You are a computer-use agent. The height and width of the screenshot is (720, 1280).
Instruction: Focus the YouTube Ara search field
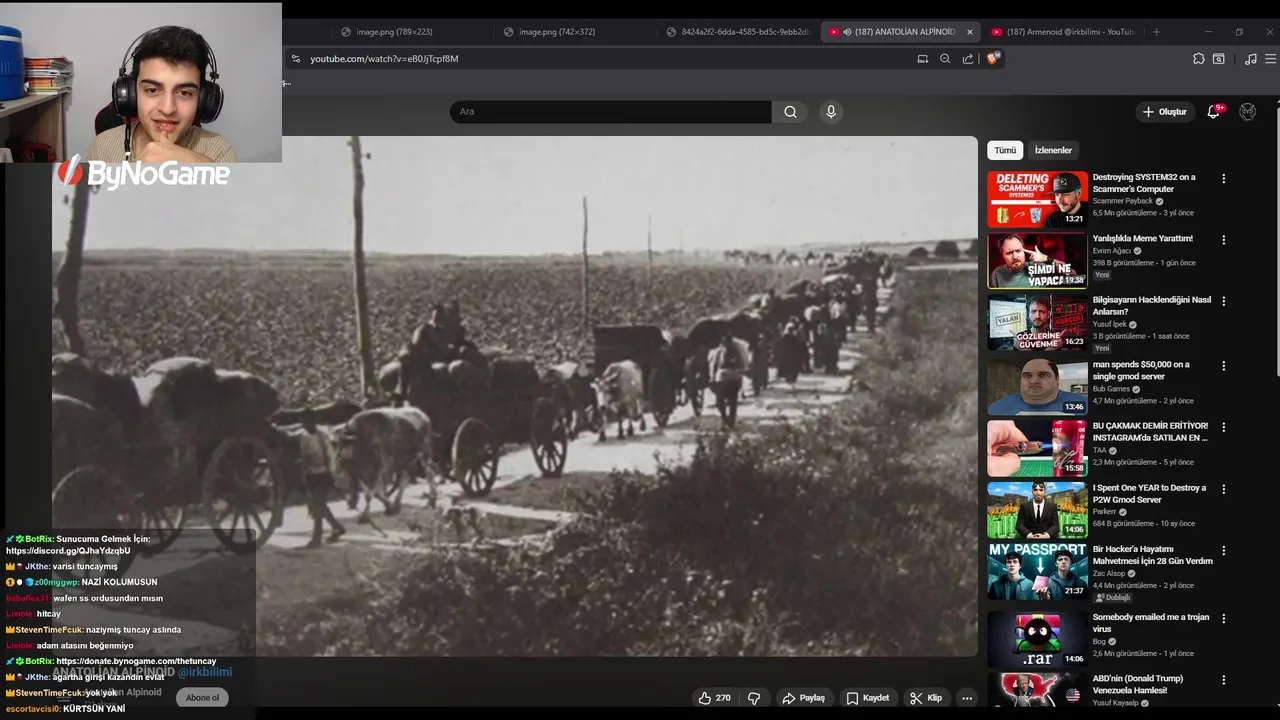610,112
